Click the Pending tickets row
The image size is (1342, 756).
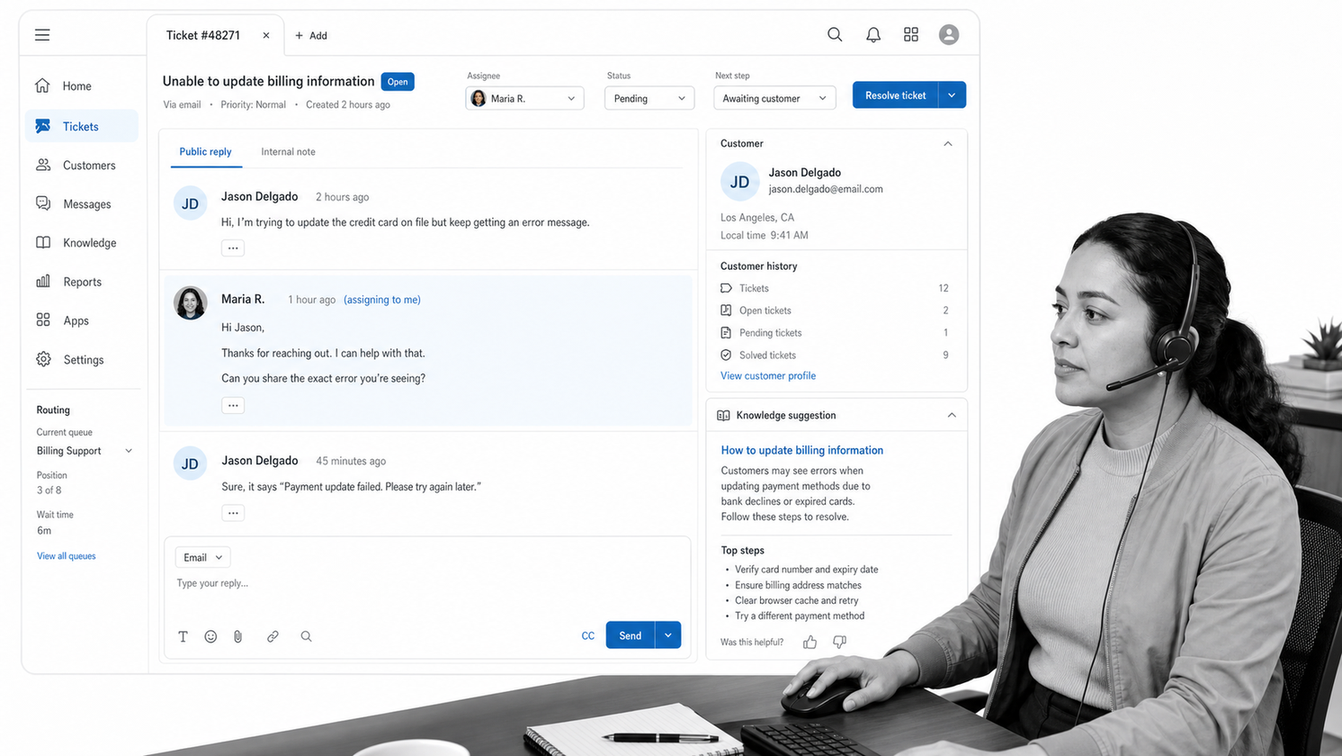click(834, 333)
